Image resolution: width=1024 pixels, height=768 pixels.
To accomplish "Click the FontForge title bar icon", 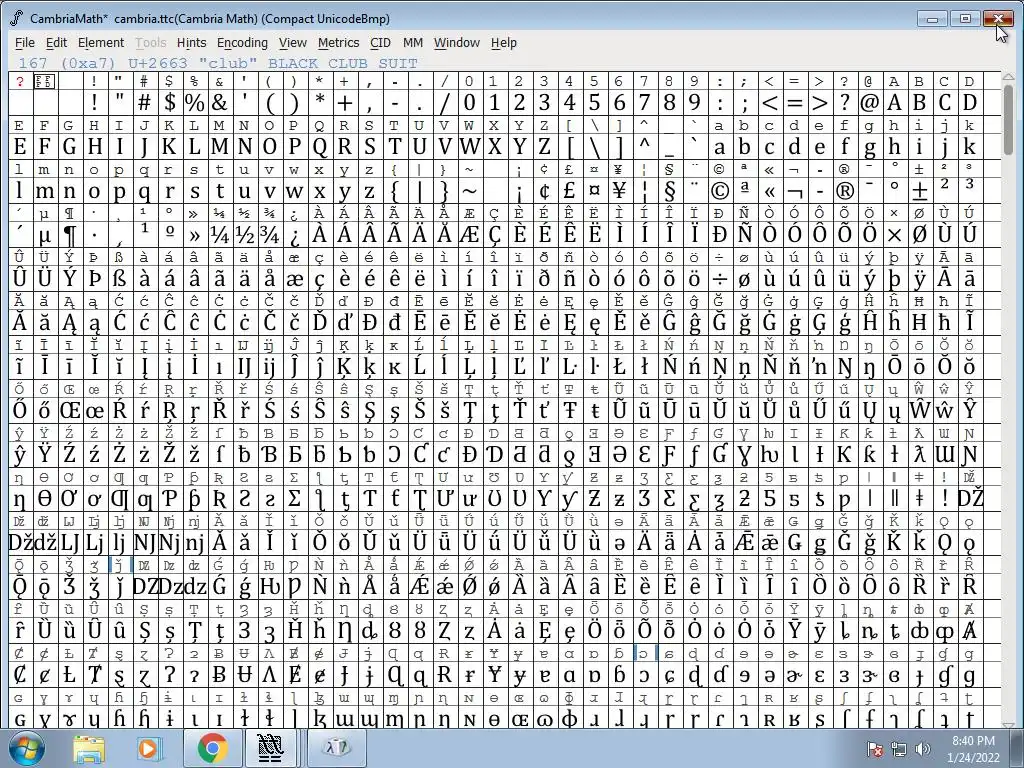I will point(18,18).
